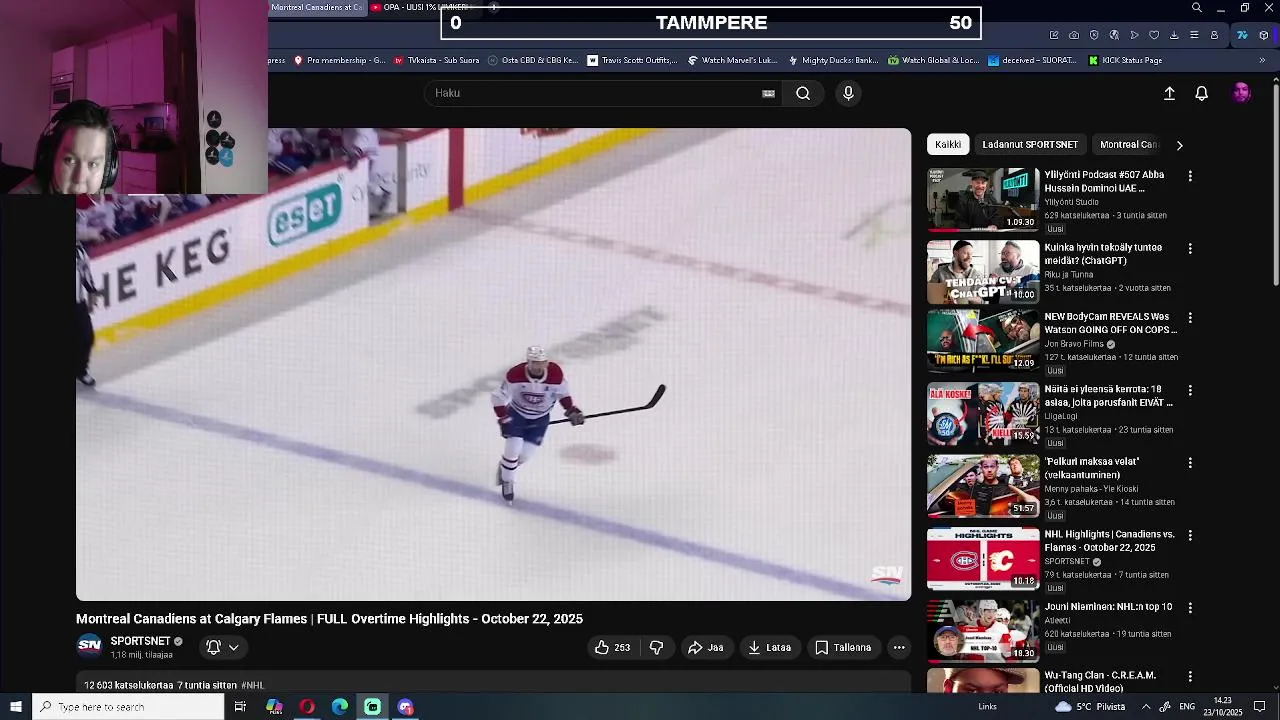The image size is (1280, 720).
Task: Click the browser ad-blocker shield icon
Action: coord(1094,35)
